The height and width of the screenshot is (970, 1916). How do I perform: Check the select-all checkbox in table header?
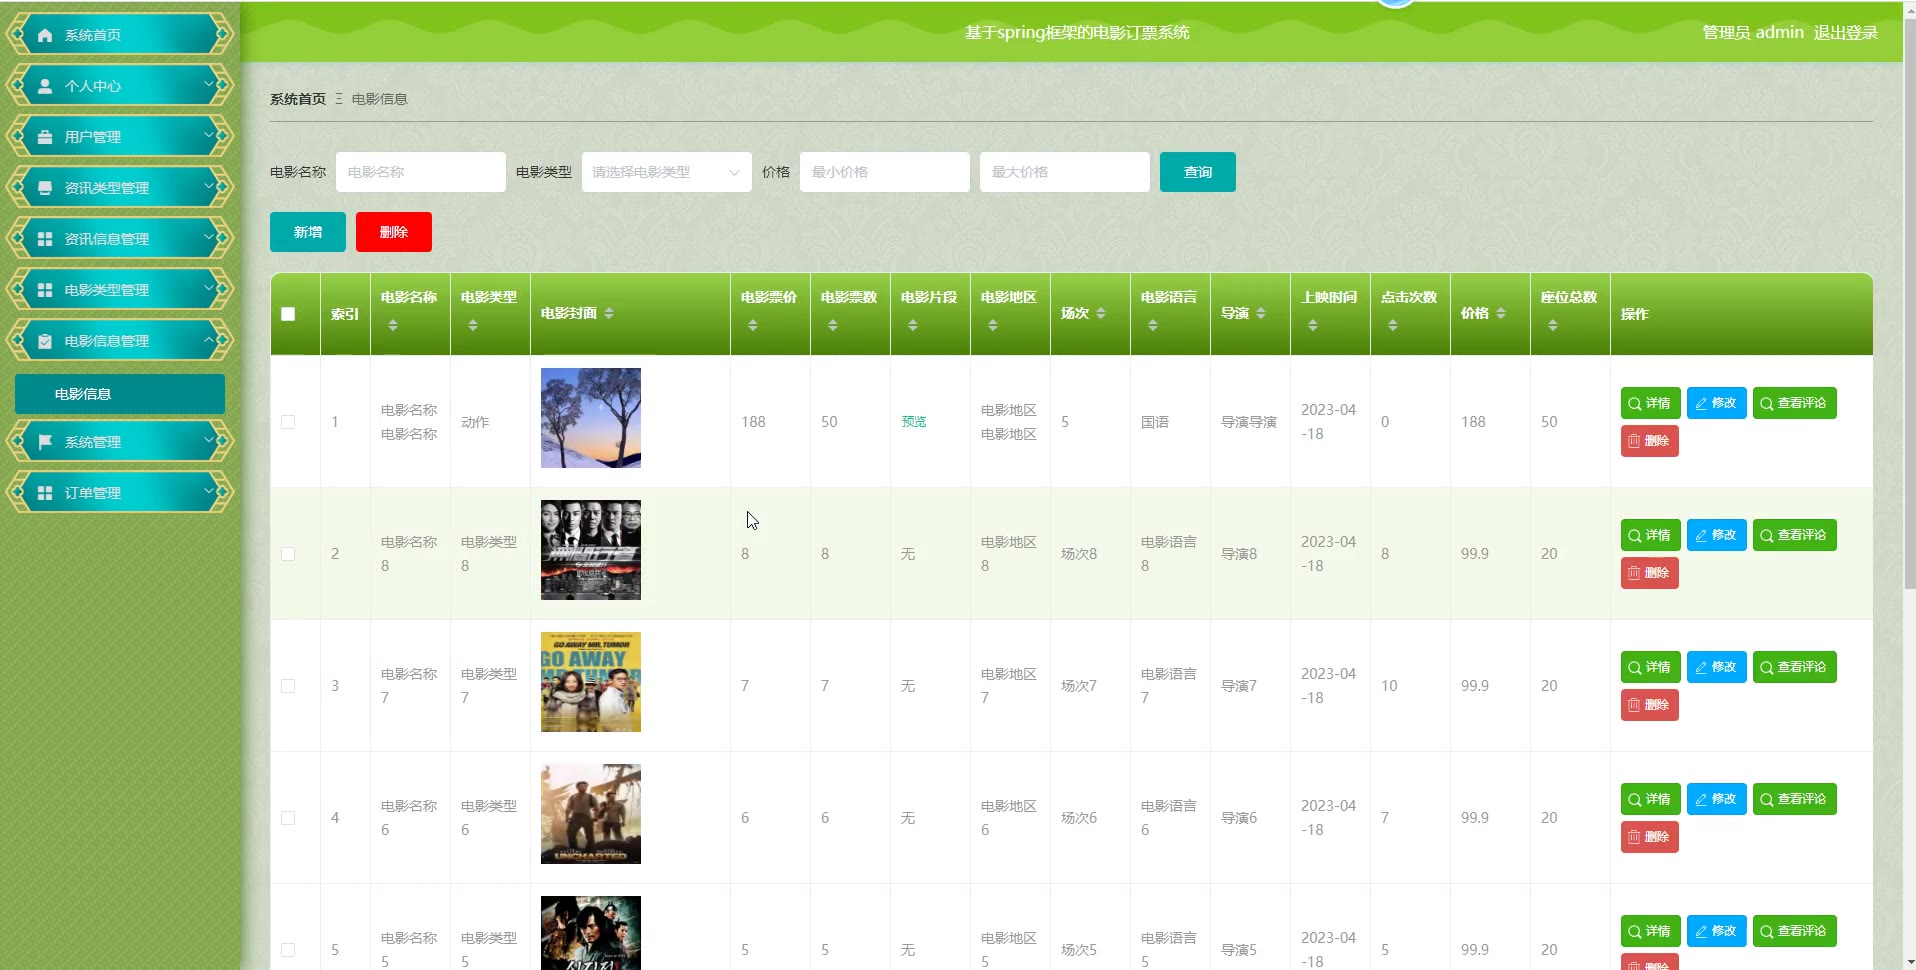pos(288,314)
